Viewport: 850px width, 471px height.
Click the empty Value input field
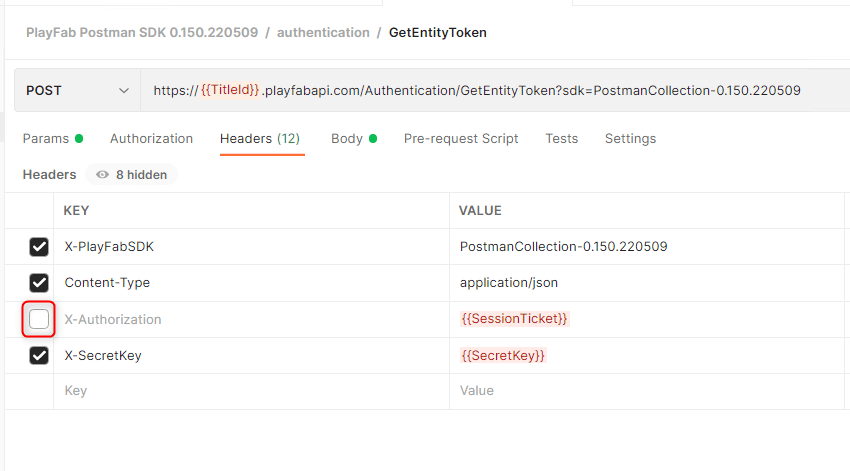[647, 391]
